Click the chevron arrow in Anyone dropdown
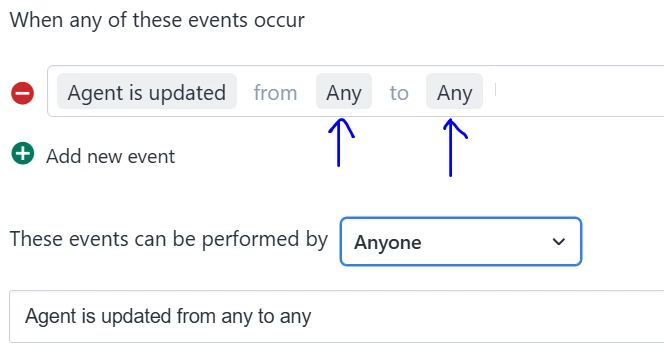Screen dimensions: 664x362 click(559, 242)
